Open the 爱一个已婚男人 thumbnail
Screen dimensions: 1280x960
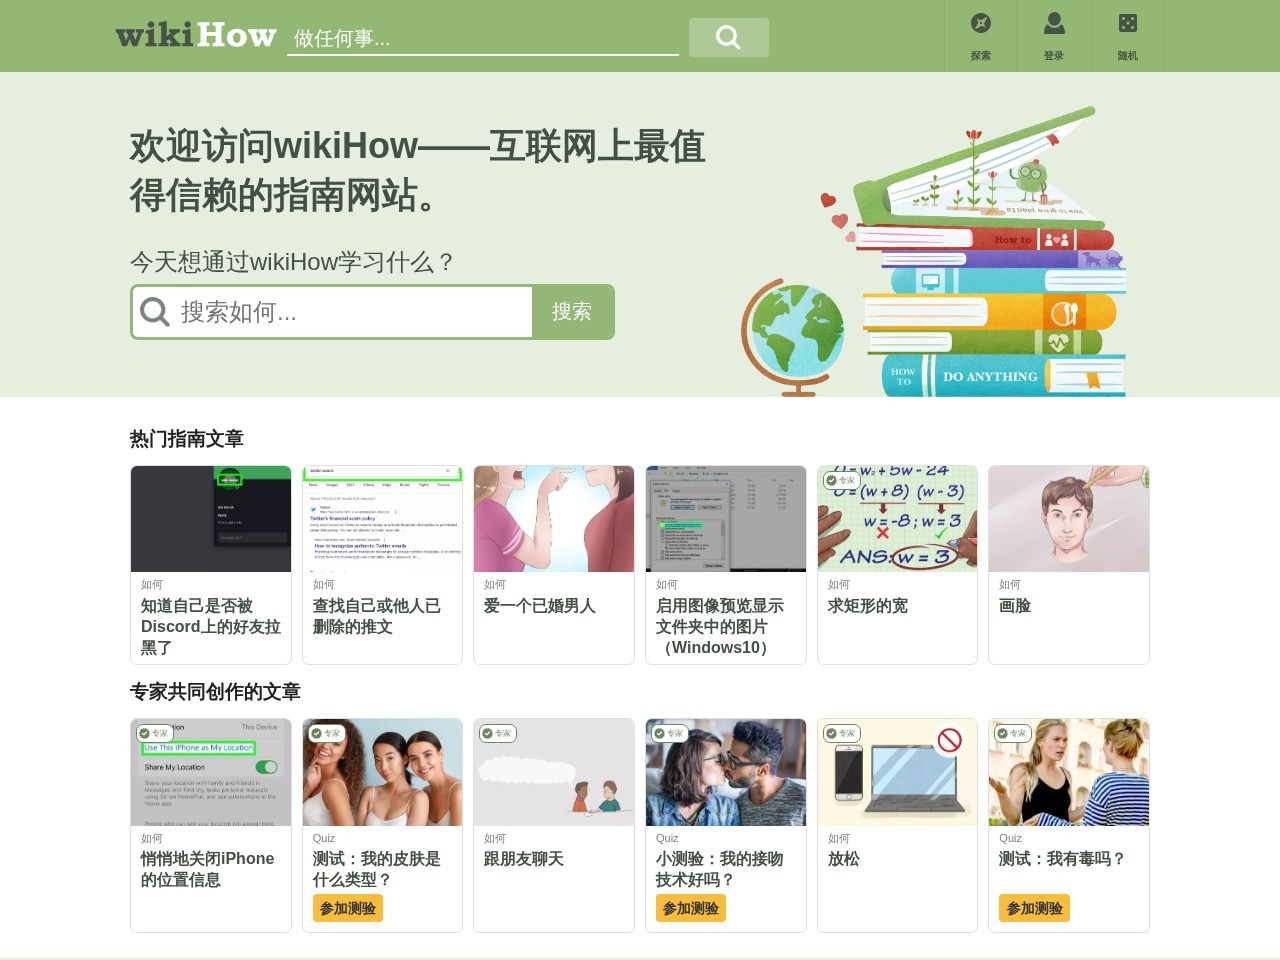(554, 519)
